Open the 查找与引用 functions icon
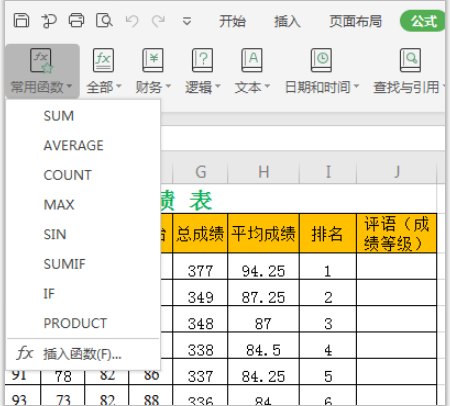450x406 pixels. tap(410, 60)
